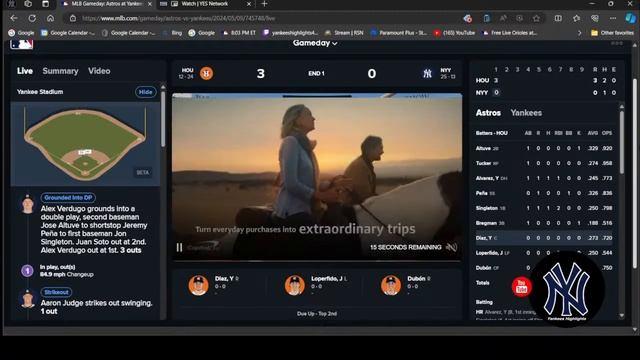The image size is (640, 360).
Task: Switch to the Video tab
Action: [x=99, y=71]
